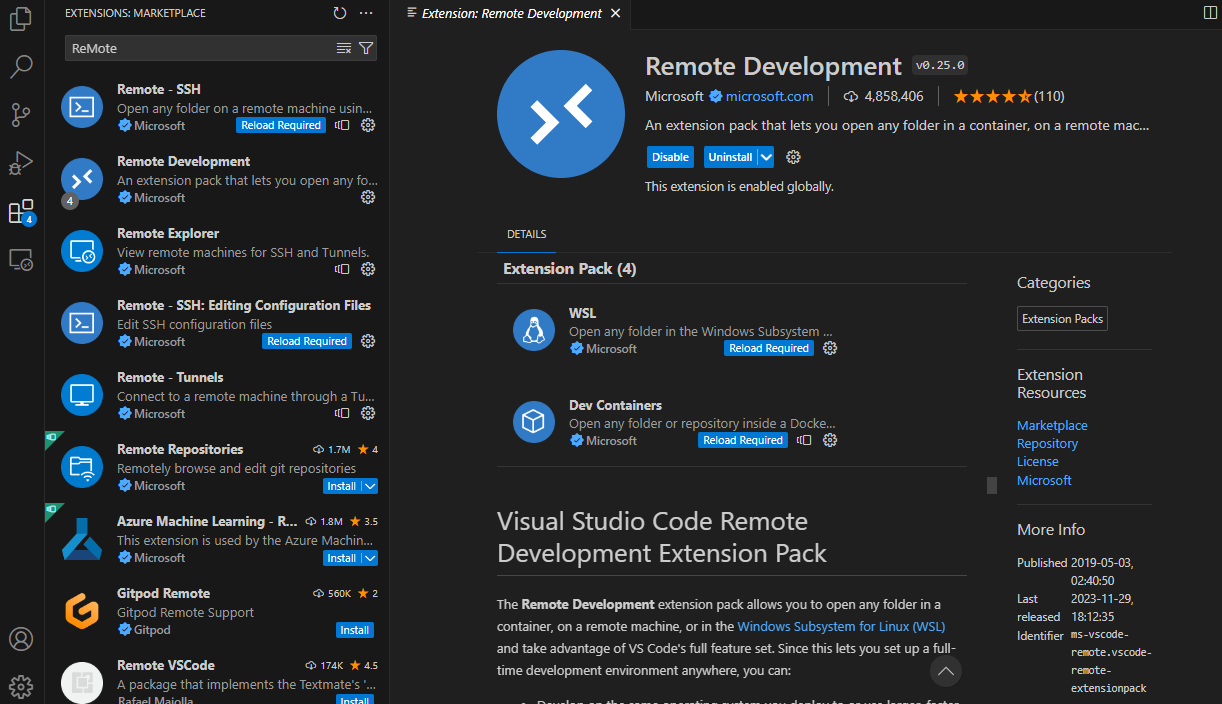
Task: Open the Search view in activity bar
Action: click(x=21, y=67)
